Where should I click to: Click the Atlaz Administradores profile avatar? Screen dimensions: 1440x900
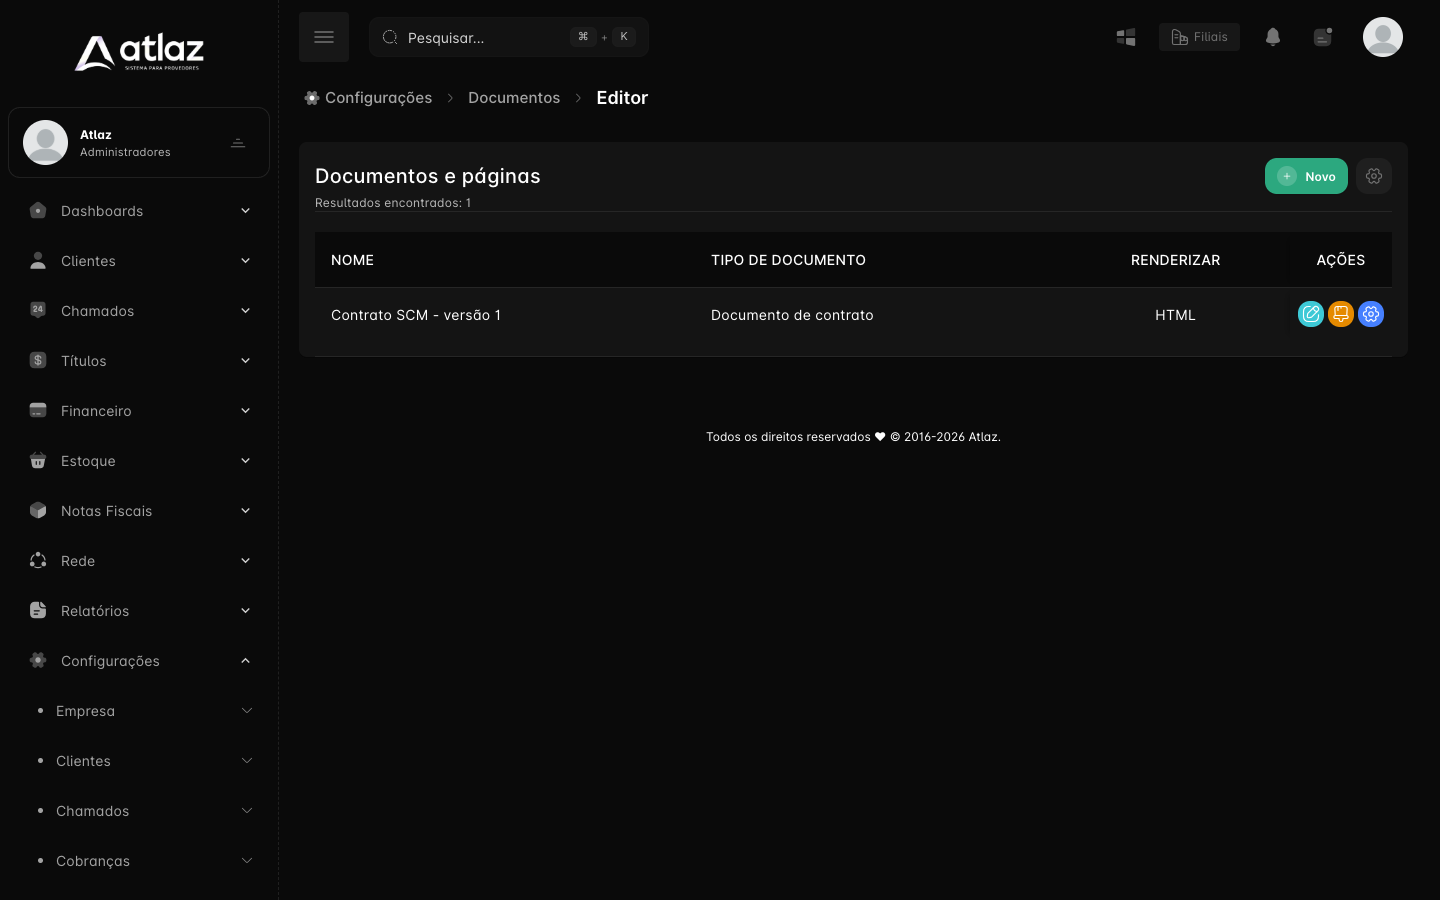45,142
